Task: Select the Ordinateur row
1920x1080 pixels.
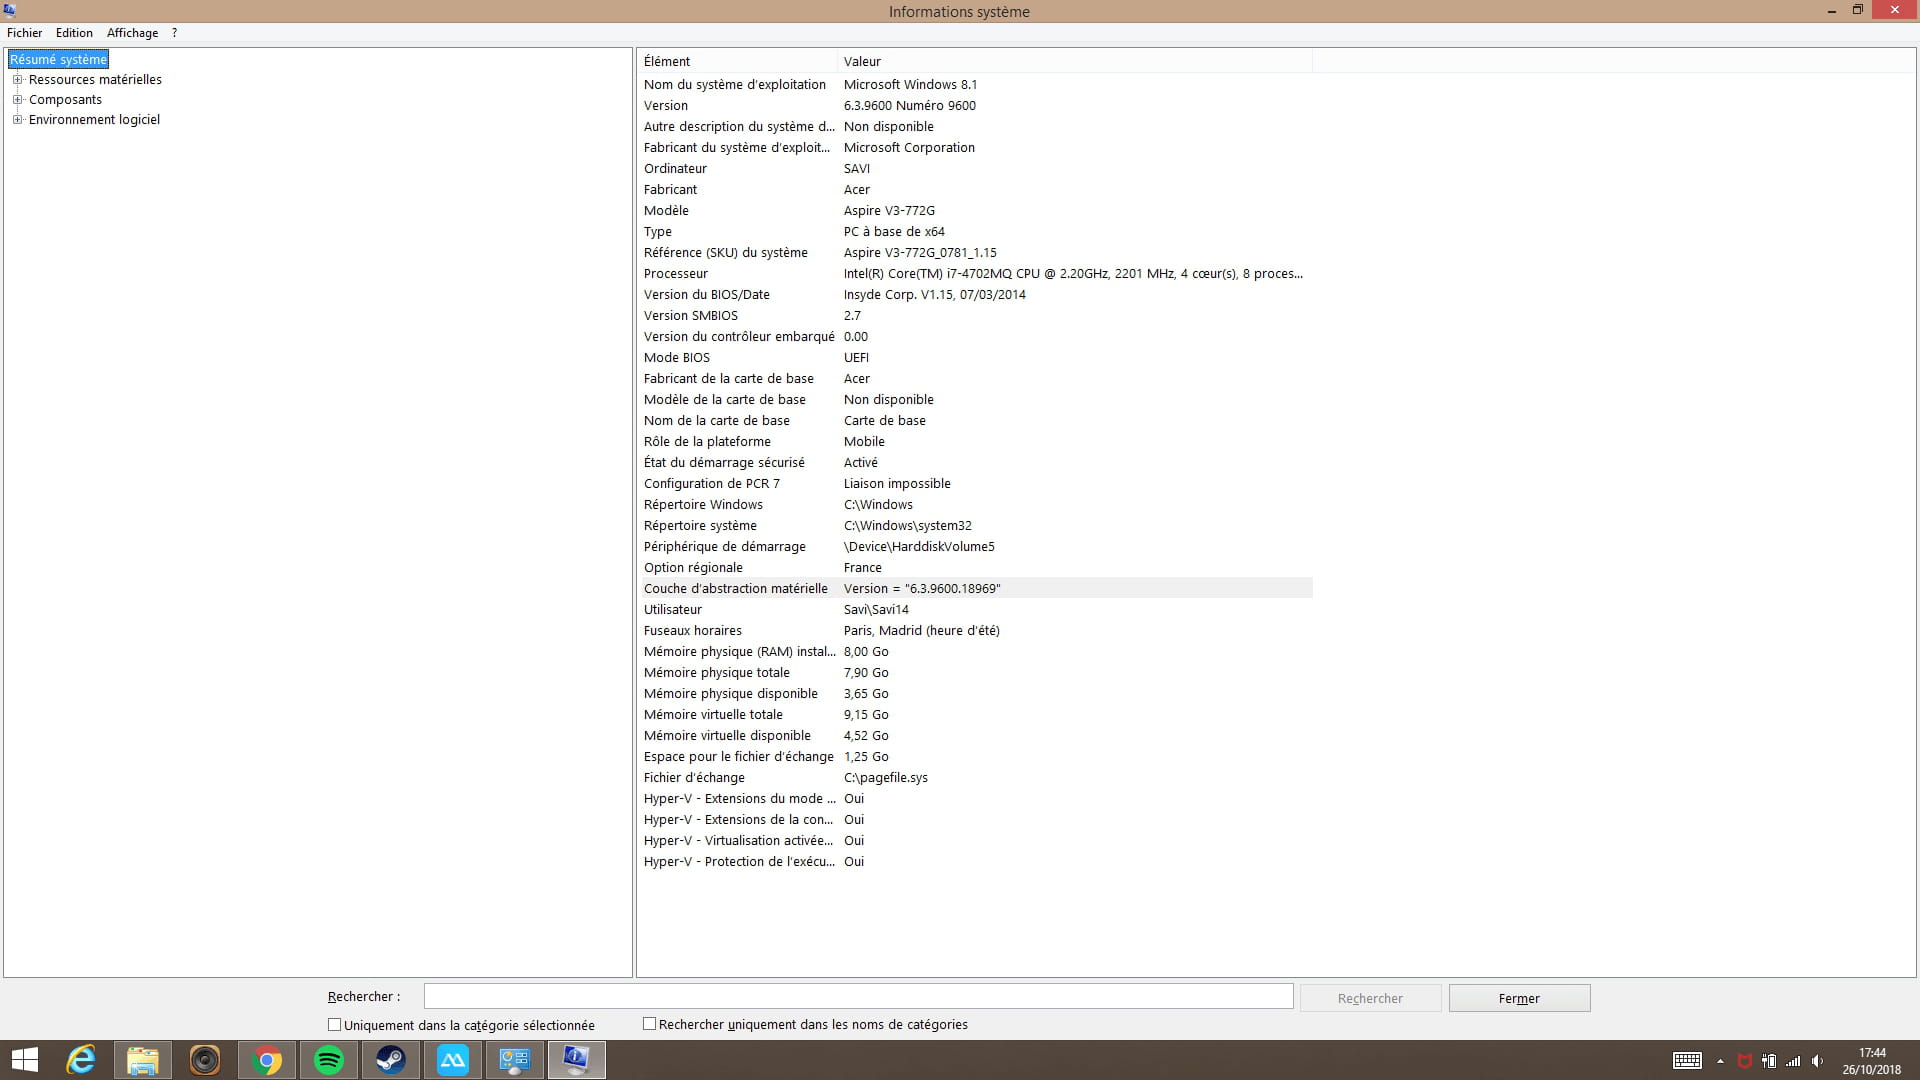Action: coord(976,169)
